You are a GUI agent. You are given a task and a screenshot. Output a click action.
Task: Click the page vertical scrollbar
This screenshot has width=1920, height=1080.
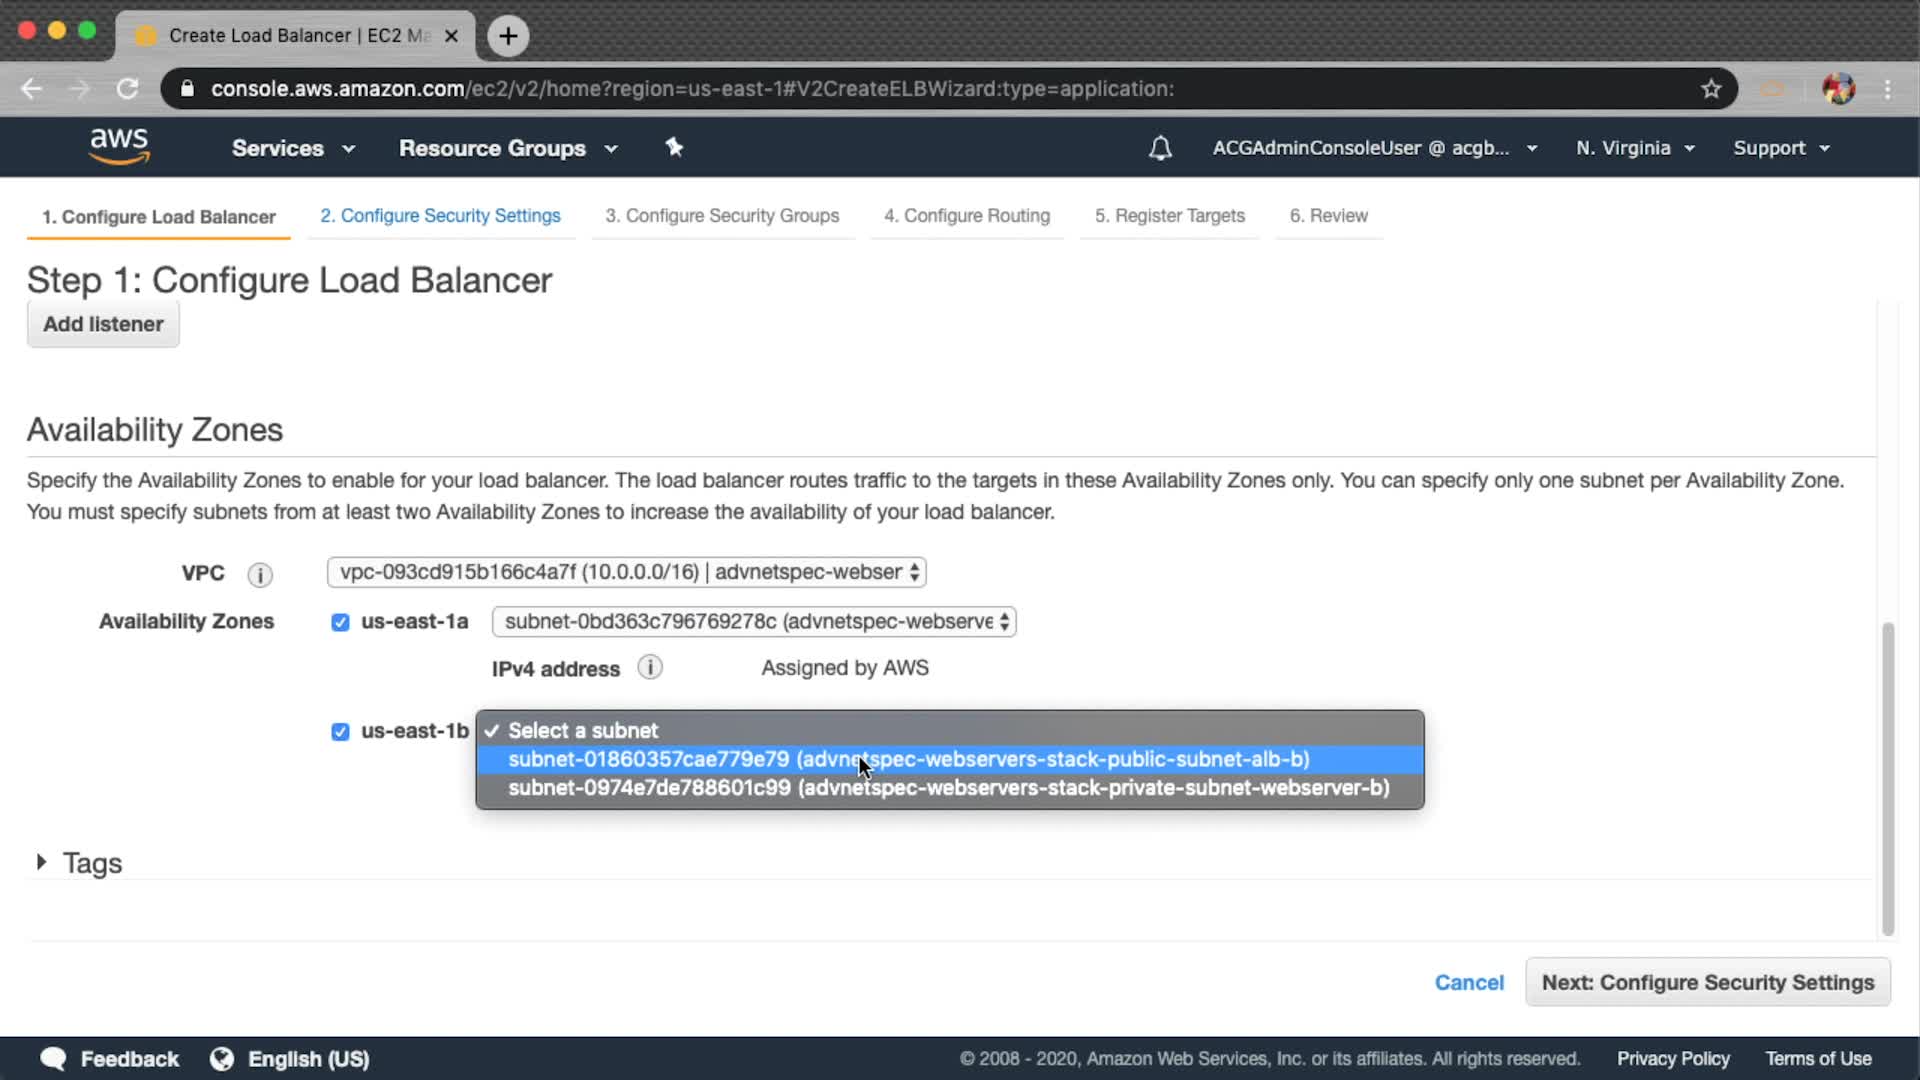1888,778
